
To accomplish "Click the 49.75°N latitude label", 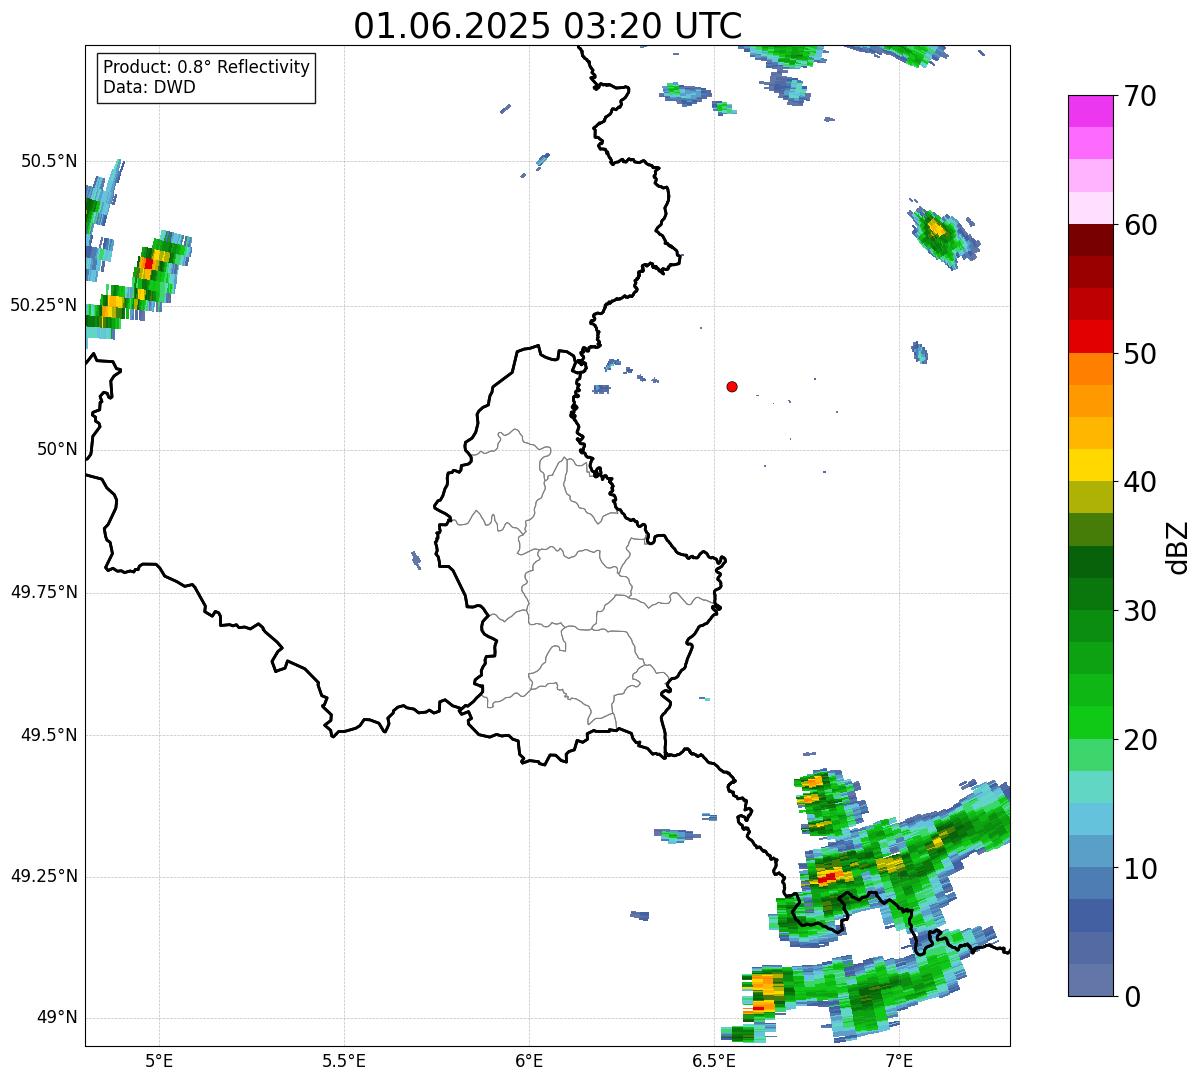I will point(44,592).
